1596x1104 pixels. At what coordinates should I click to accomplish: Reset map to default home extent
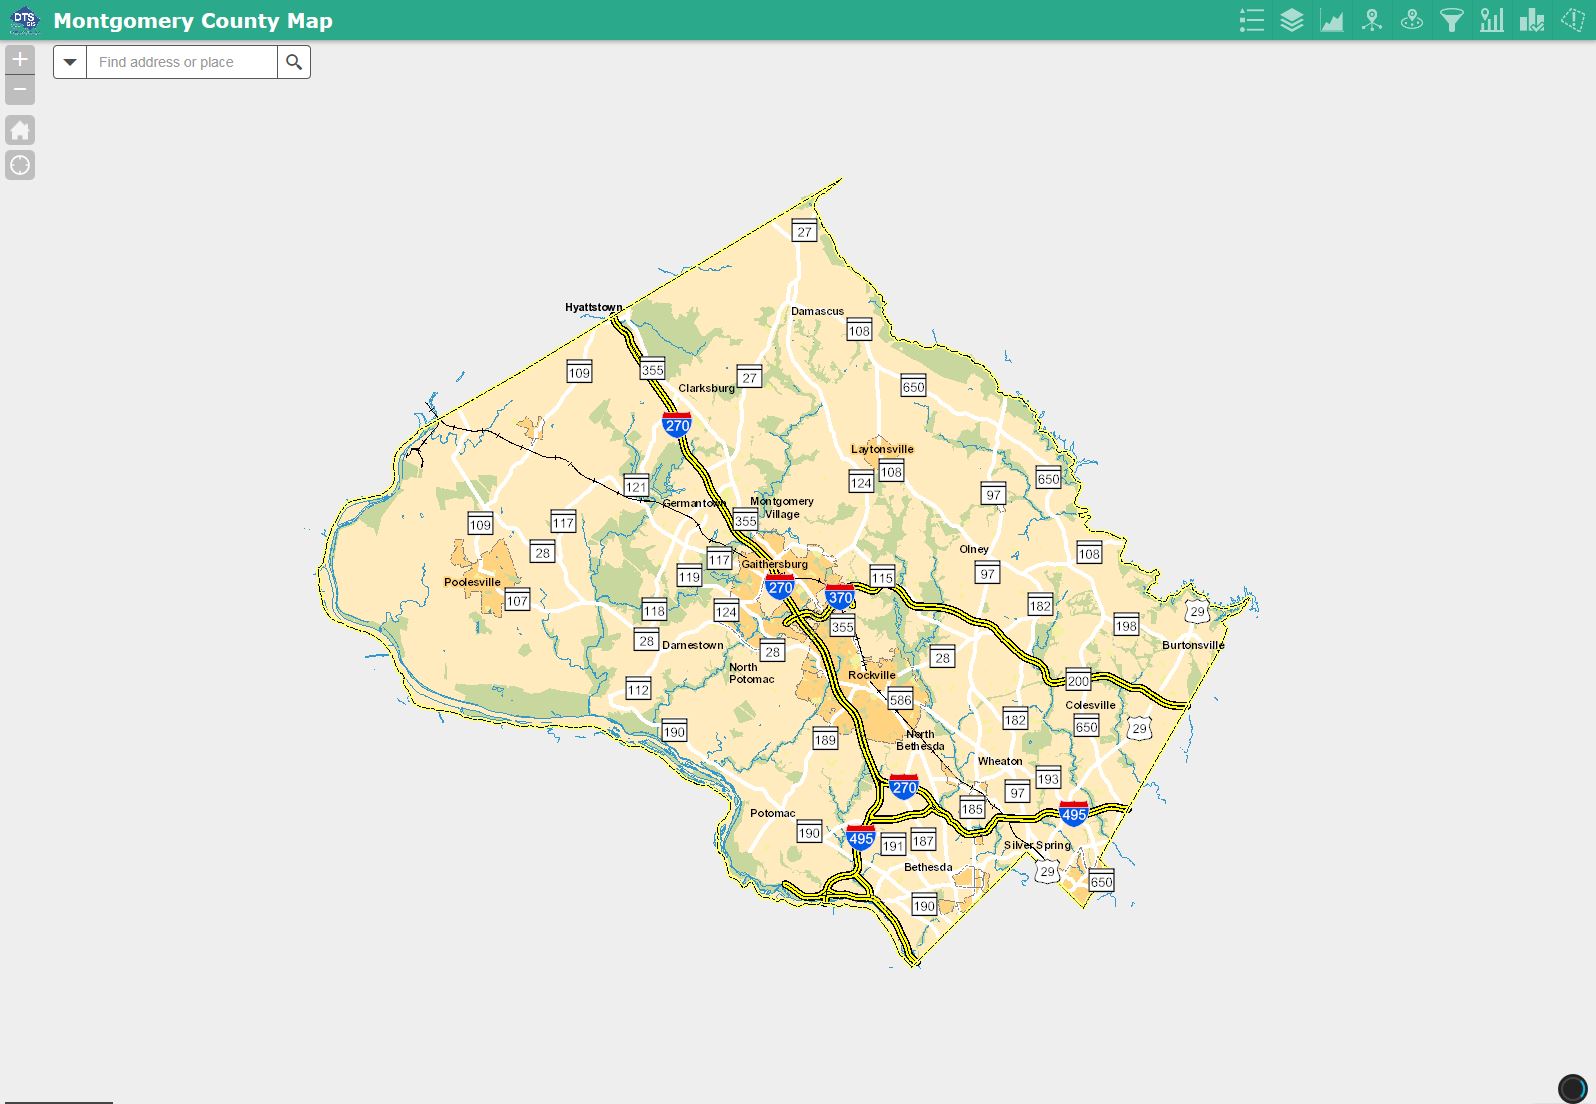point(20,130)
